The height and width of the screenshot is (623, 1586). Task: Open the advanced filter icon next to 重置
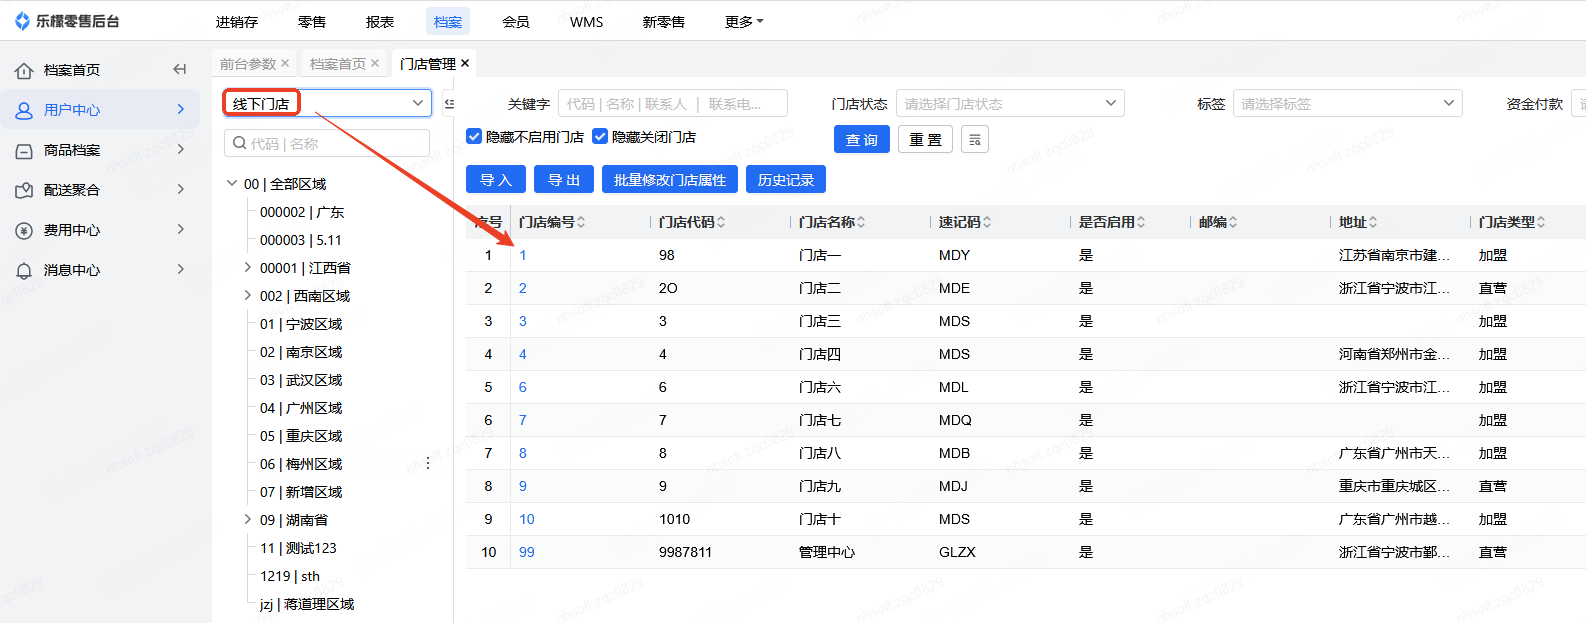974,140
